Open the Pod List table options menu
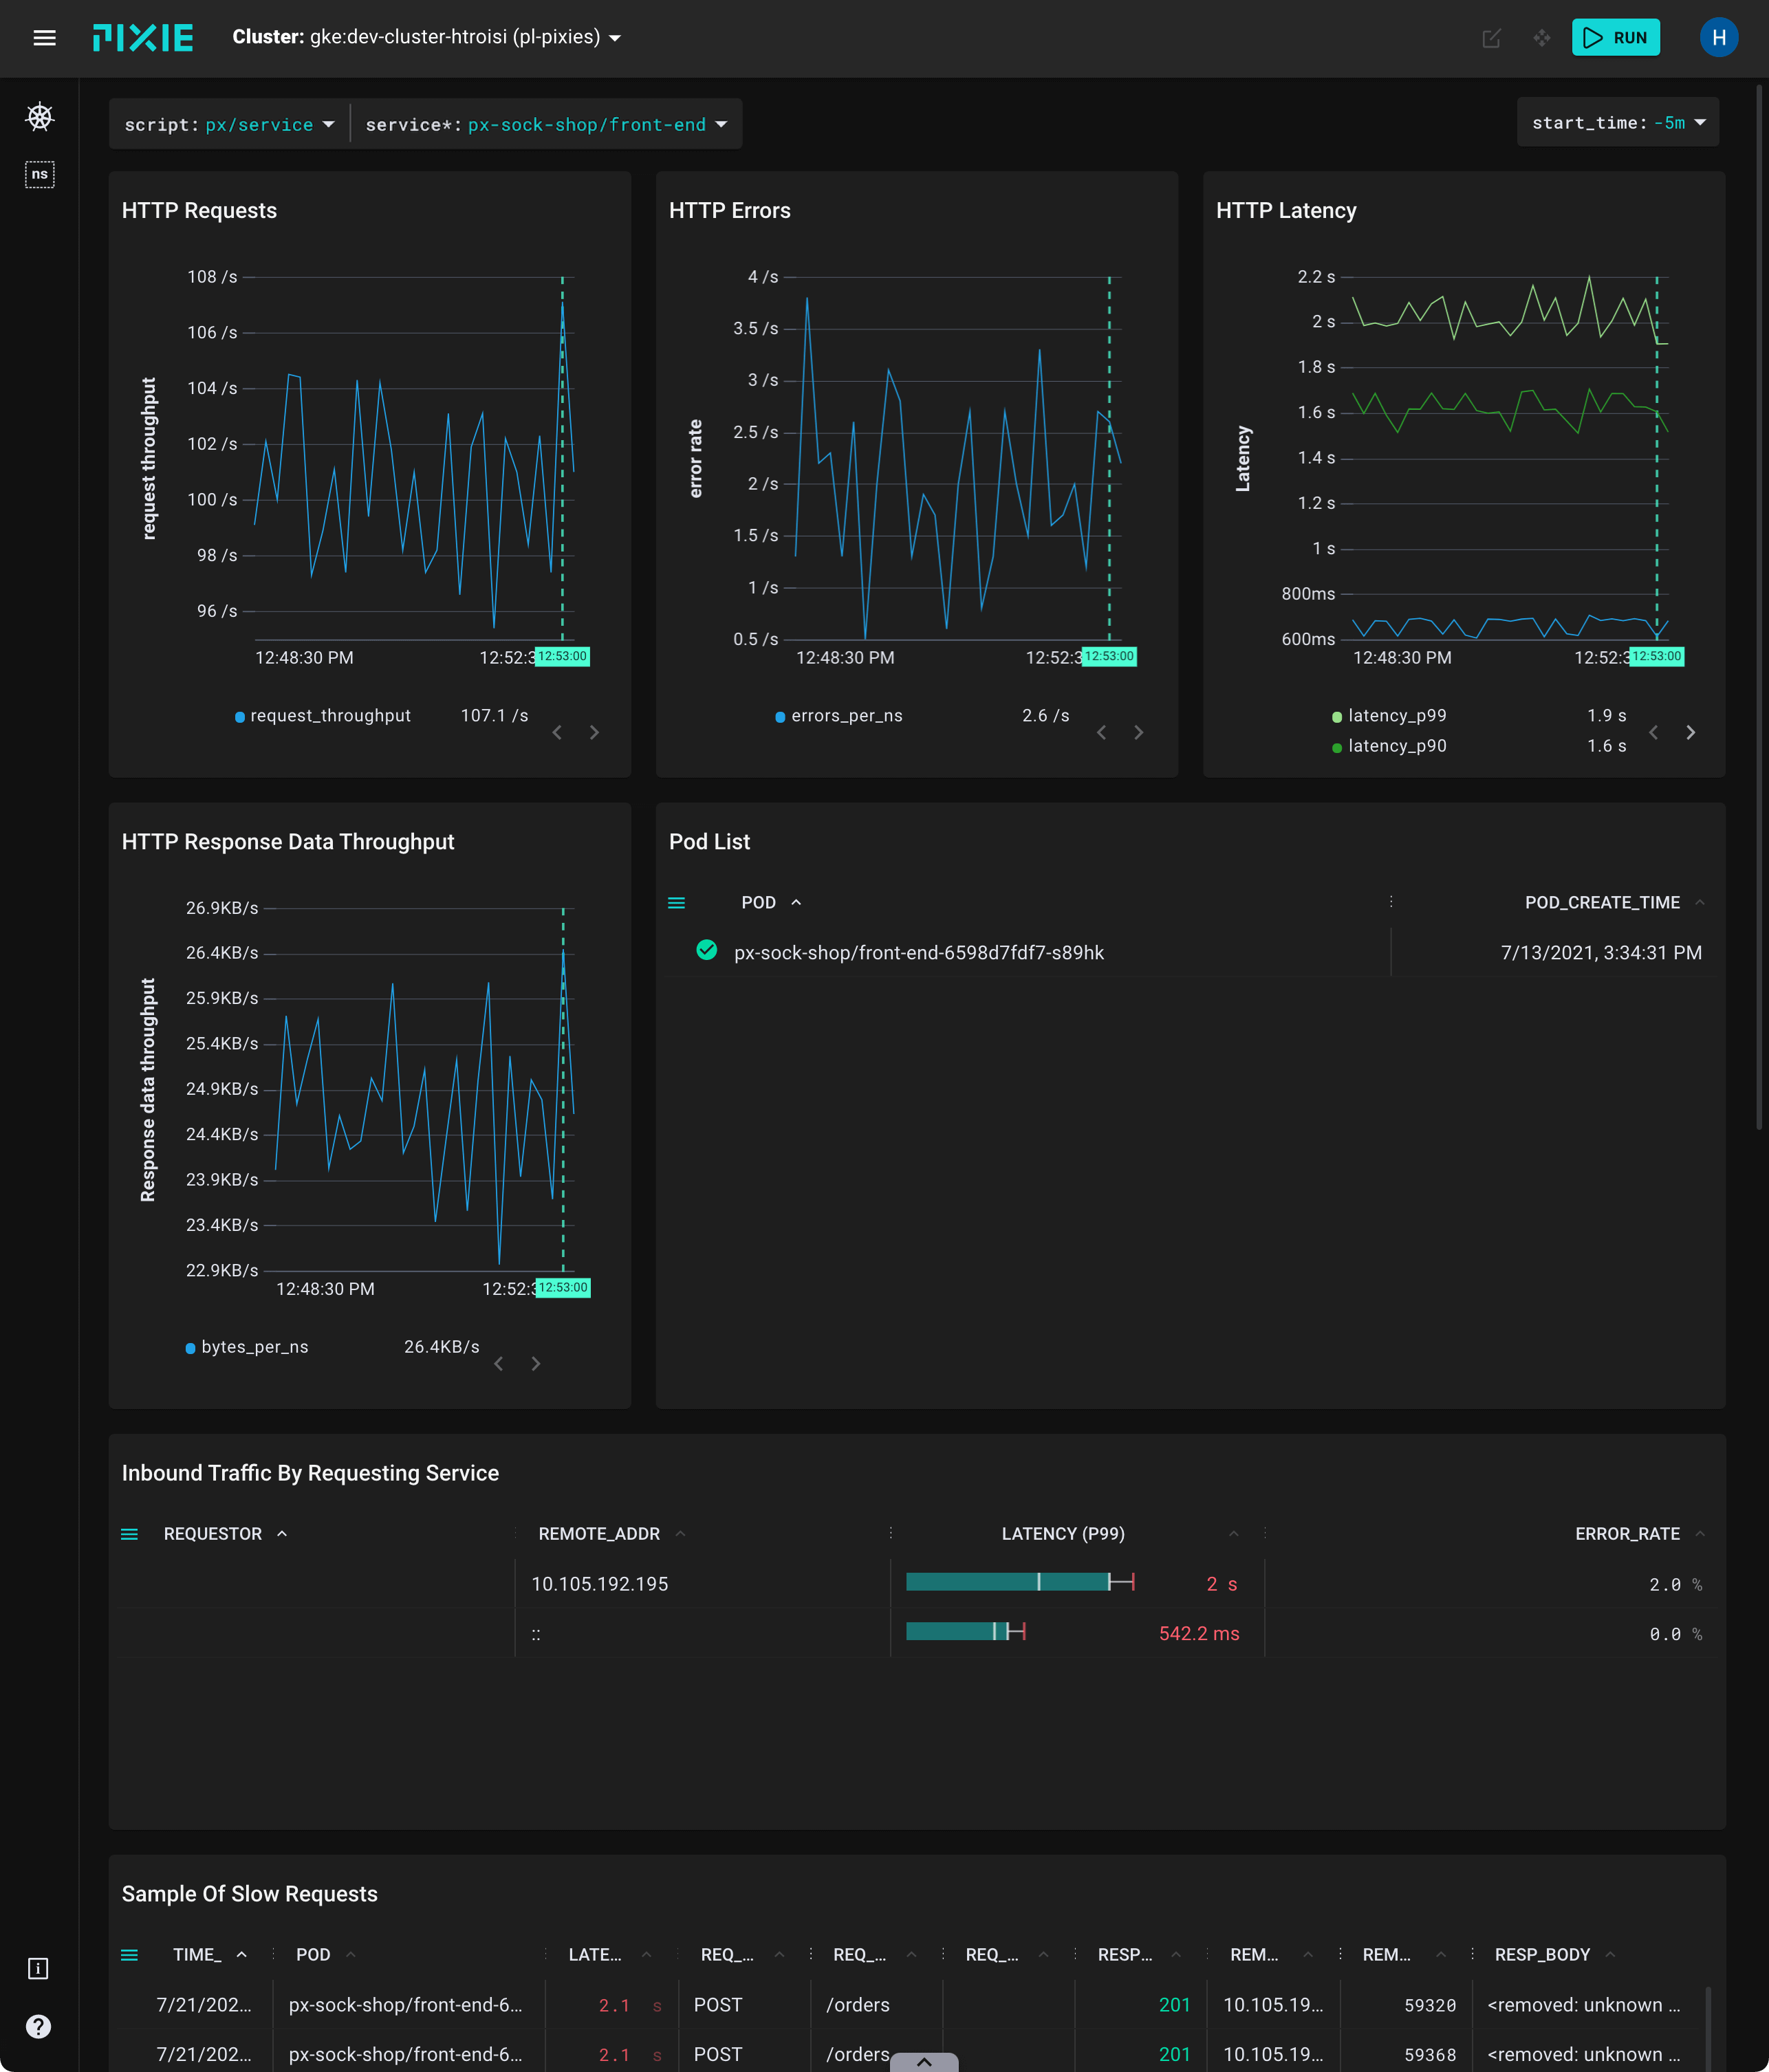The image size is (1769, 2072). tap(677, 902)
